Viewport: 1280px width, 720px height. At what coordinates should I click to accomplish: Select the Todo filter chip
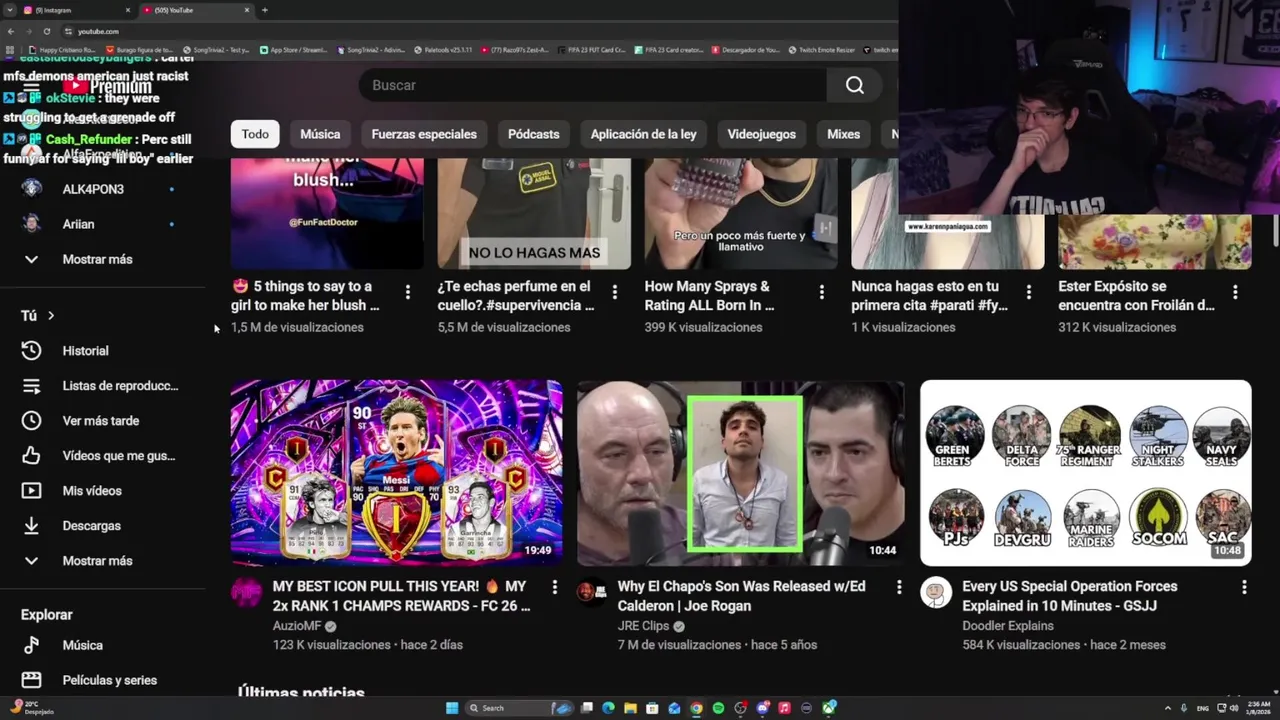(255, 134)
